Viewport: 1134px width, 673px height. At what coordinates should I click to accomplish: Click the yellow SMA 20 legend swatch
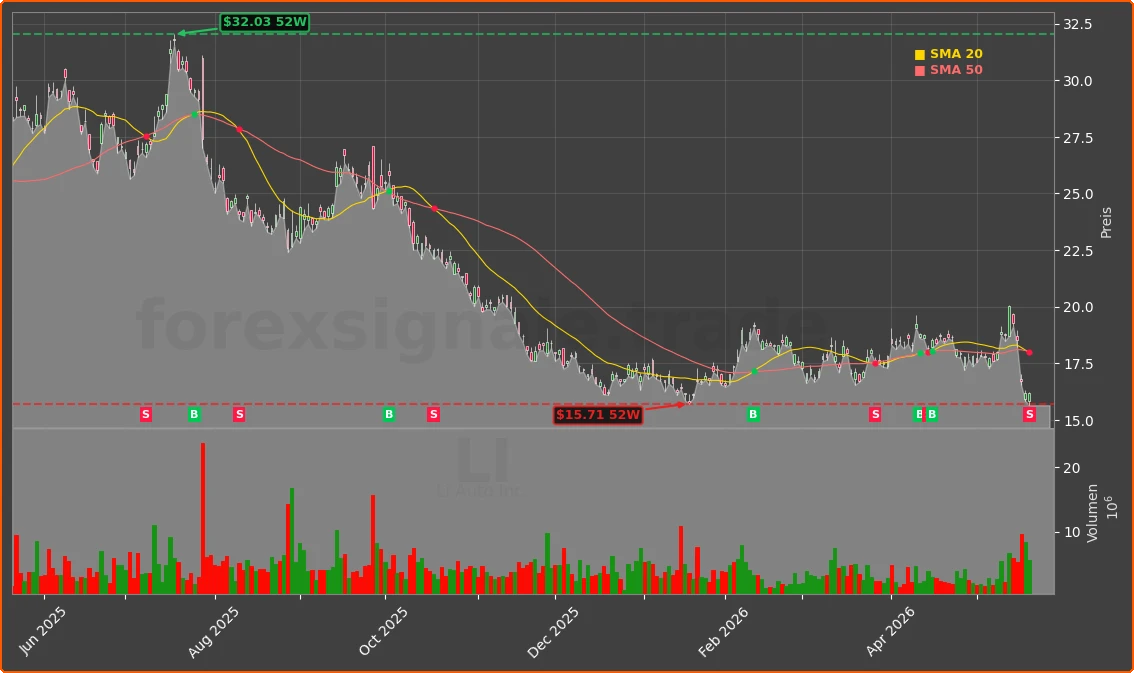coord(920,55)
